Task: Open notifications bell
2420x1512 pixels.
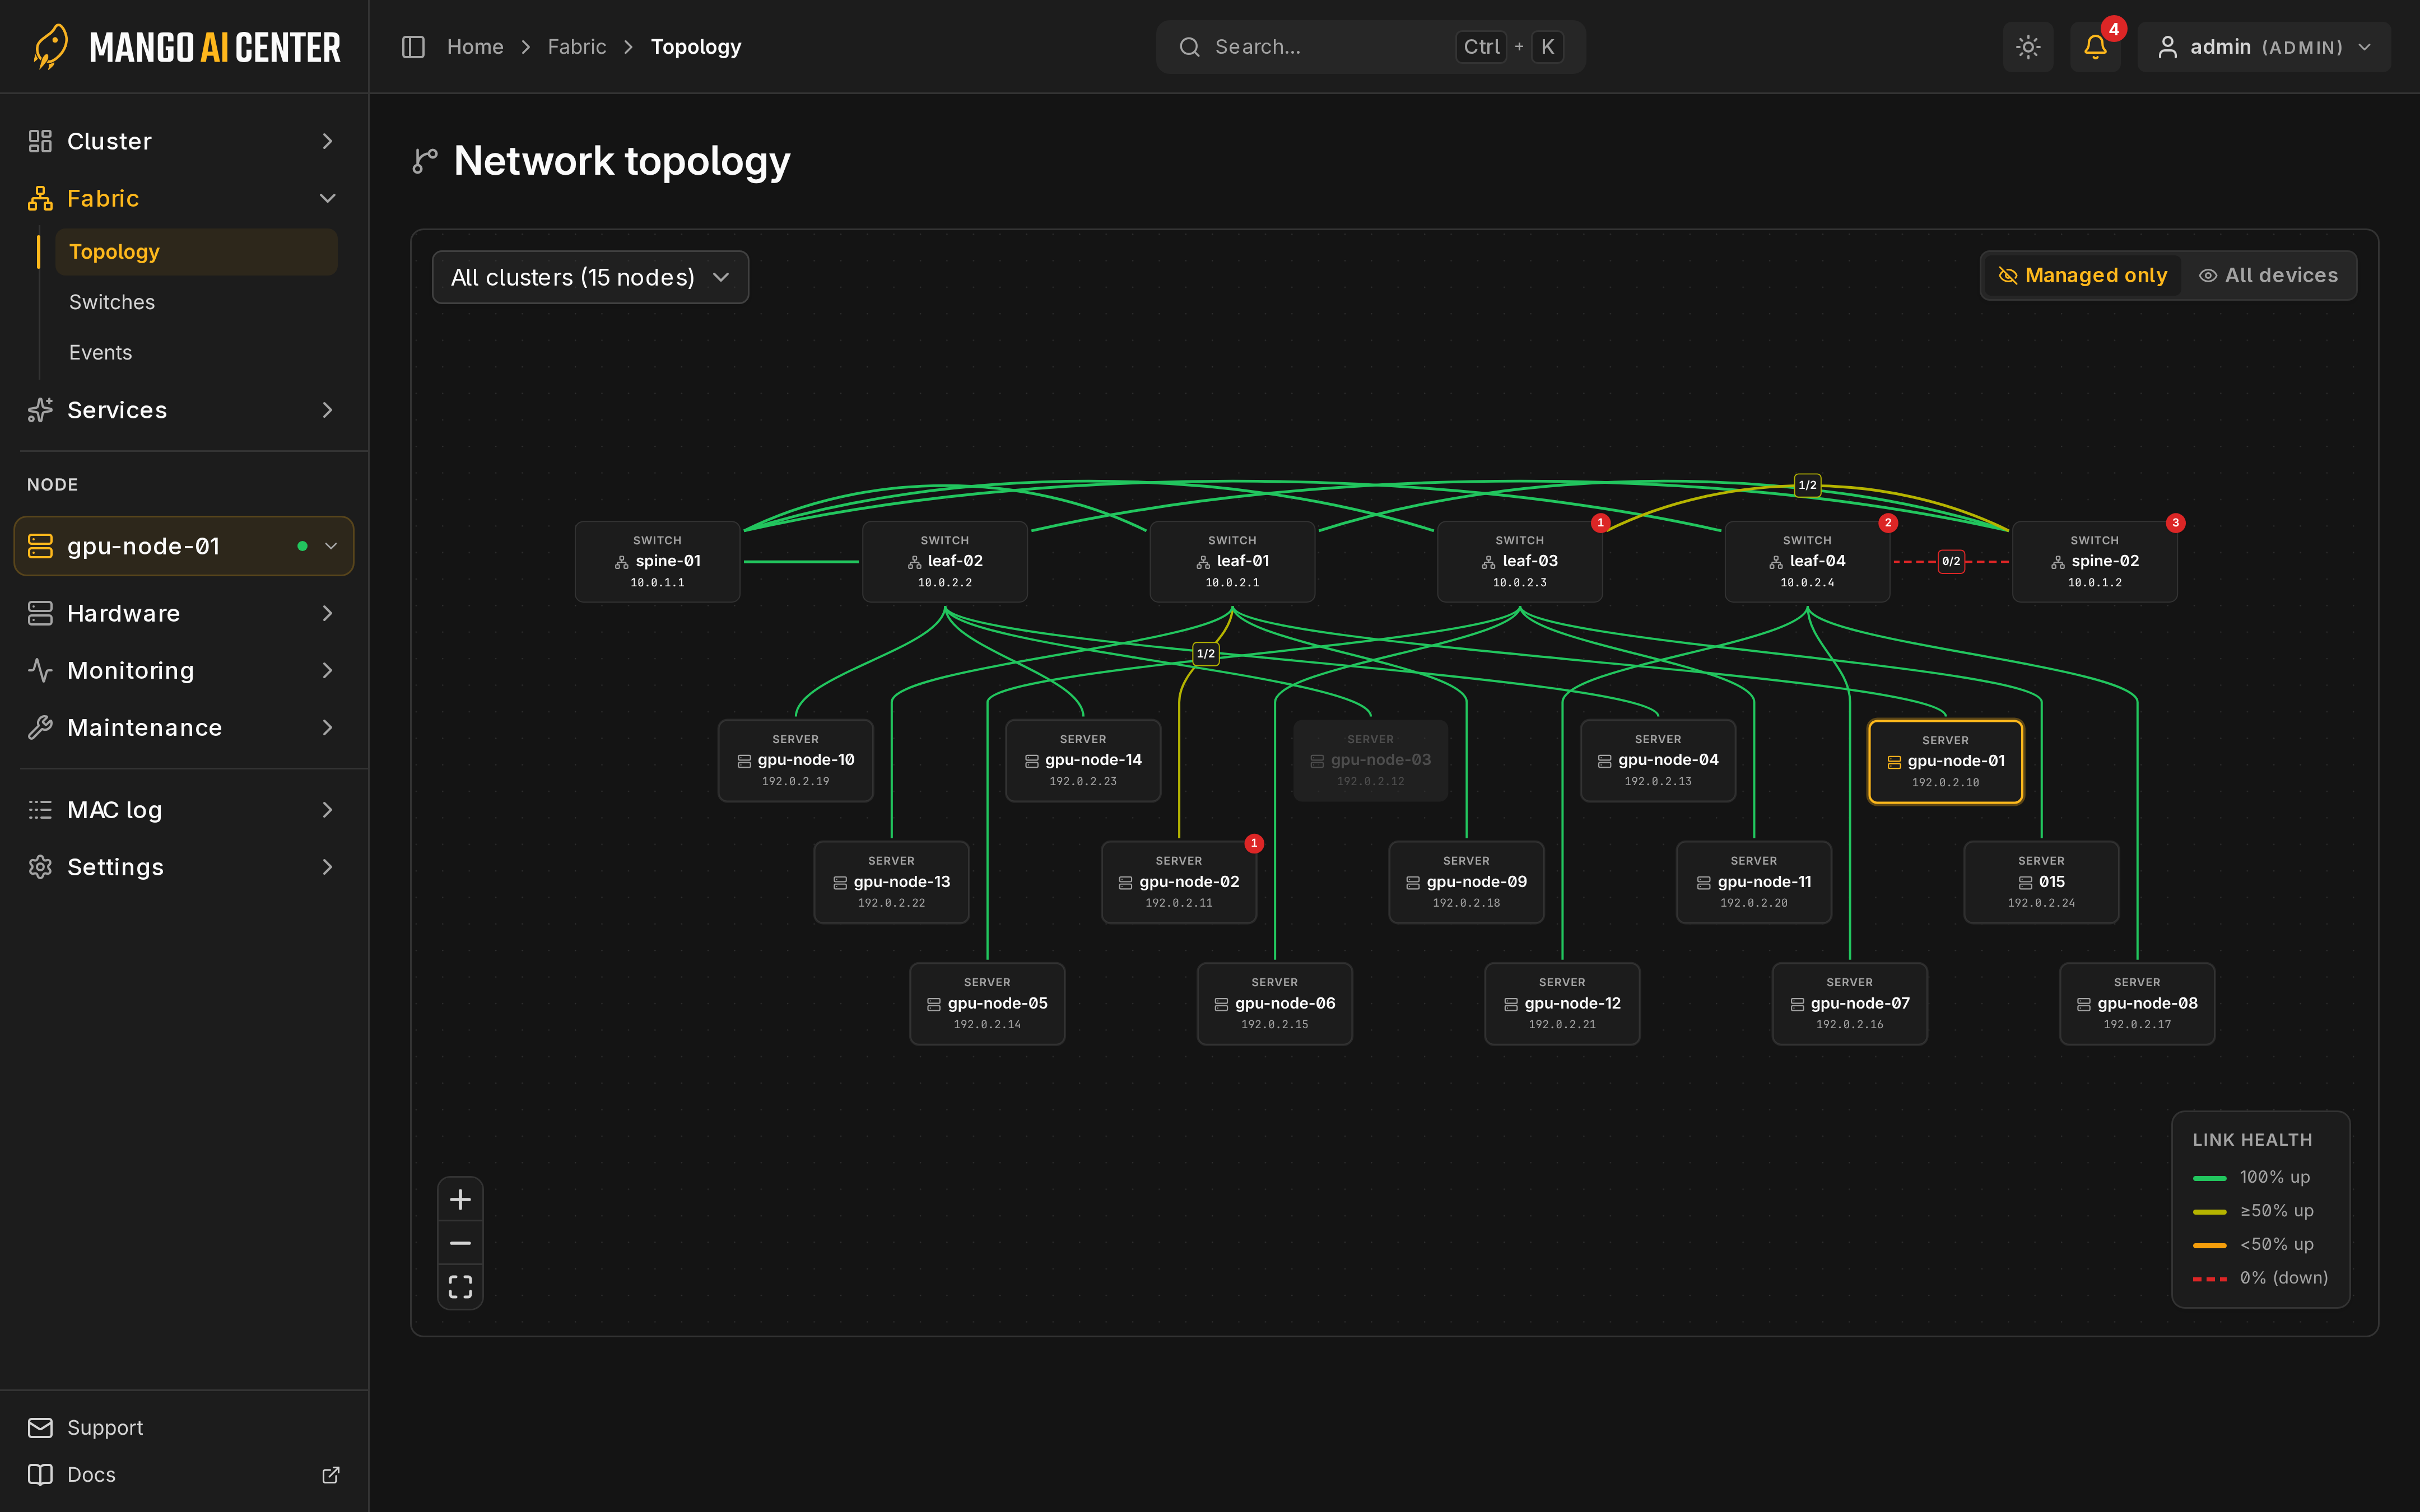Action: tap(2095, 47)
